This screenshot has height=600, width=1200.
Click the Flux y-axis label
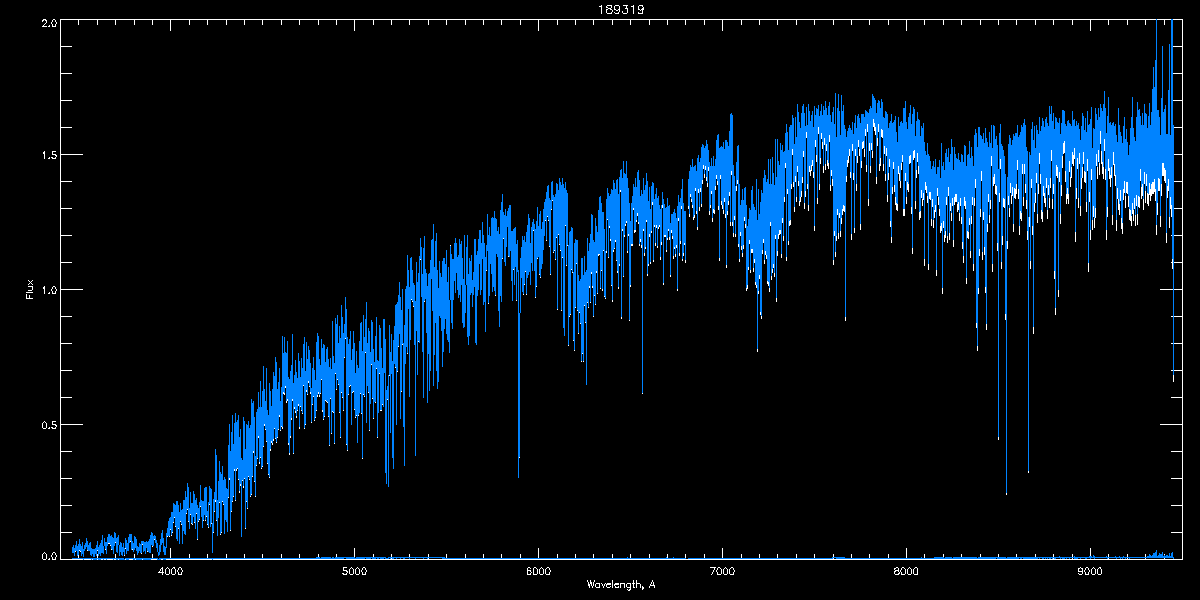point(29,289)
